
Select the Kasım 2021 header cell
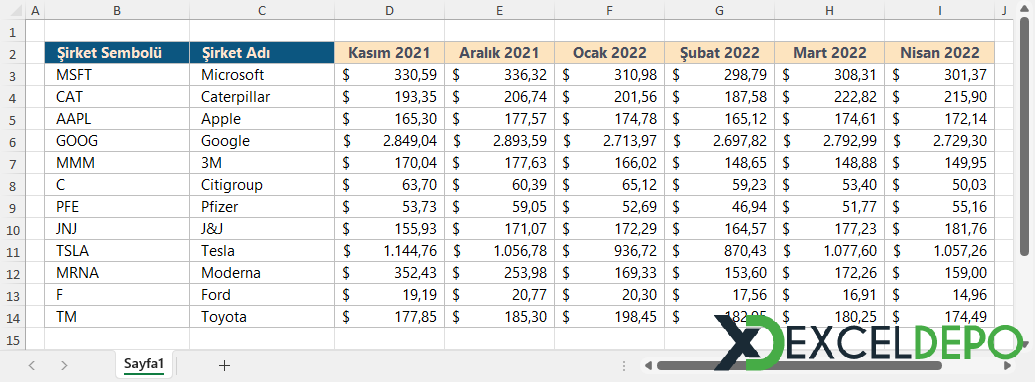pos(389,53)
